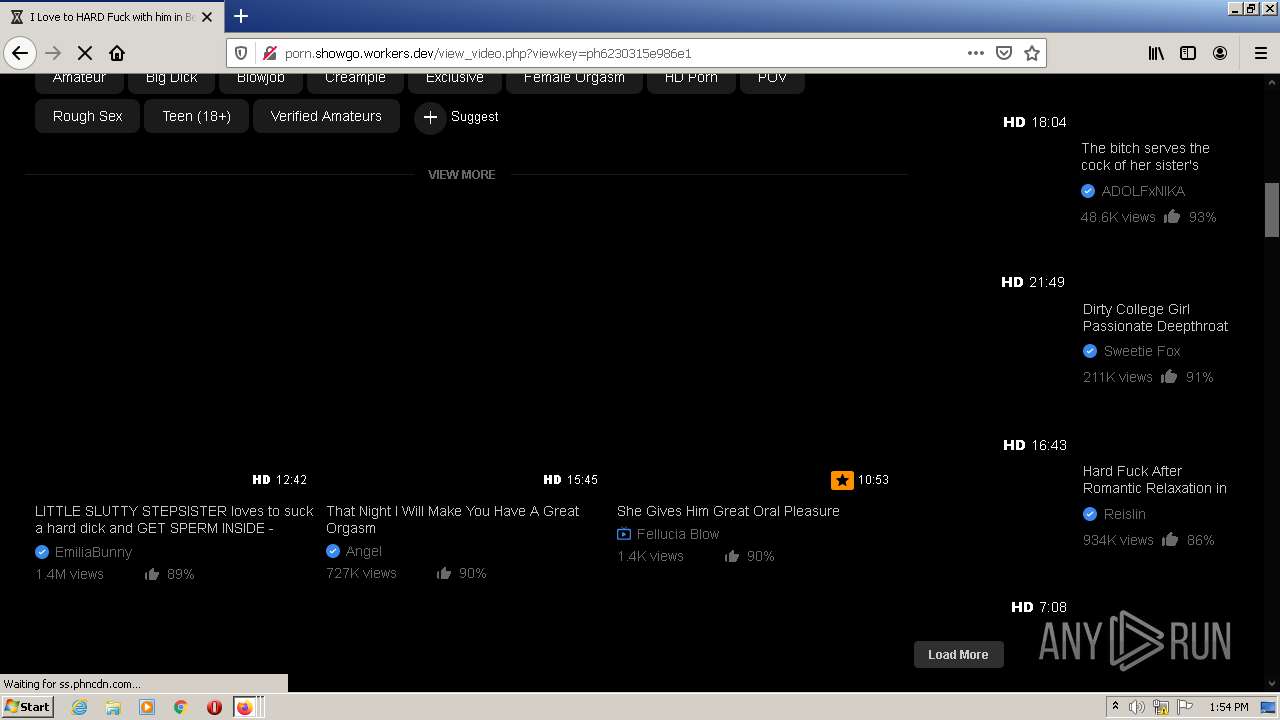Click the 1.4M views text
This screenshot has height=720, width=1280.
[x=69, y=574]
